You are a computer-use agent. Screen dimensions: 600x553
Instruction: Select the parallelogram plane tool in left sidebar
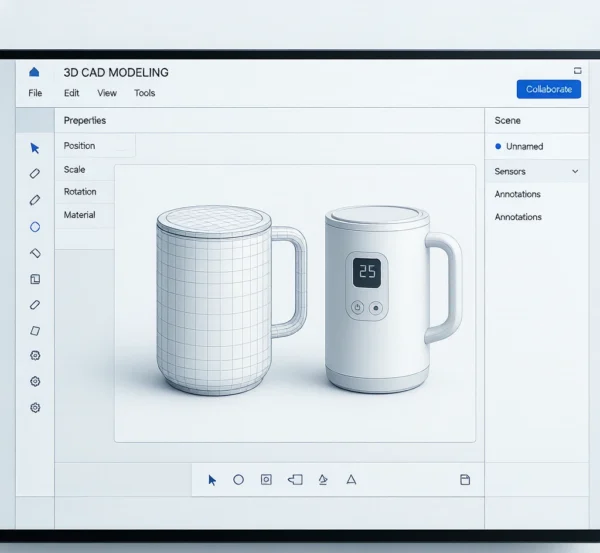click(35, 331)
